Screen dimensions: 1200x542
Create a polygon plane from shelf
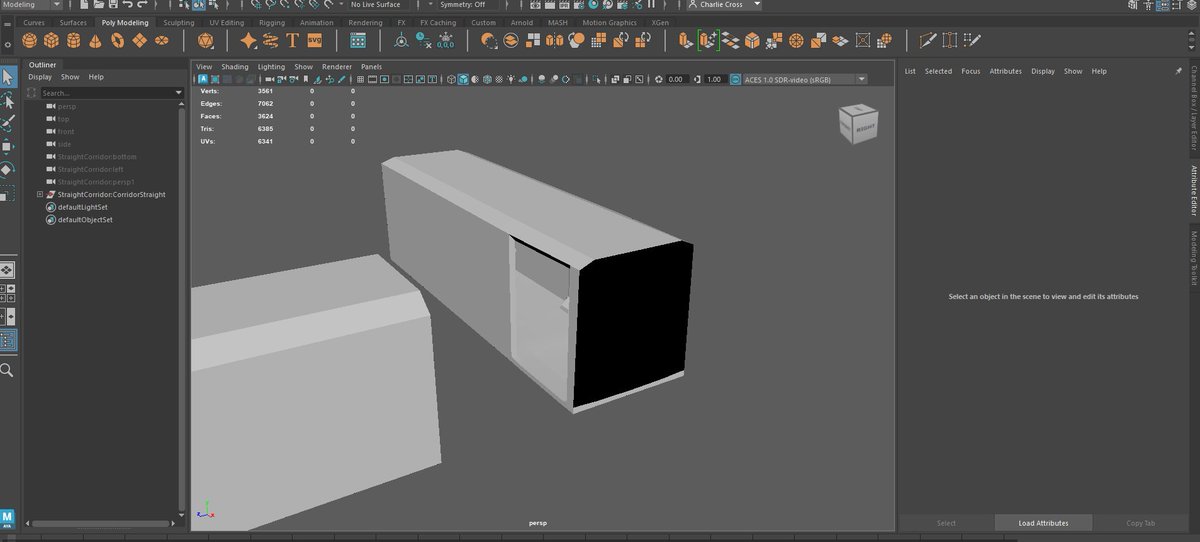[139, 40]
